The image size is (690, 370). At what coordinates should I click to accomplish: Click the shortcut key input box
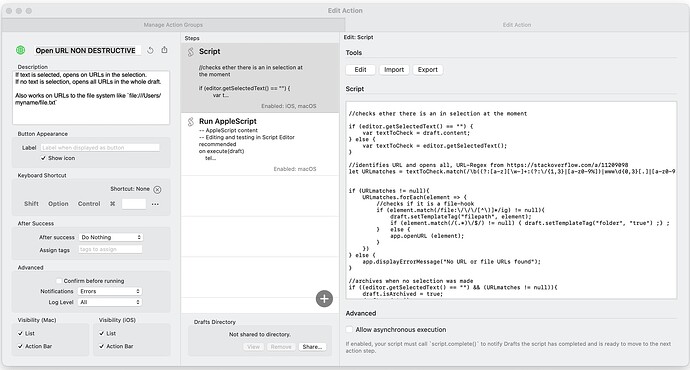(134, 204)
